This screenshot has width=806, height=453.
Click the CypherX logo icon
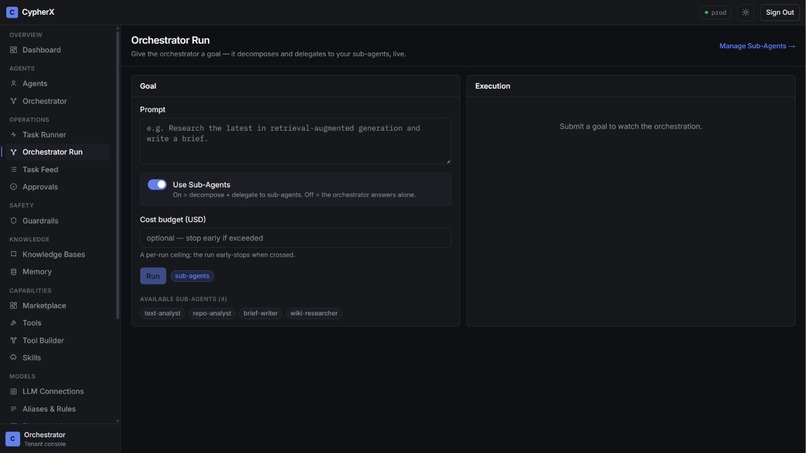[12, 12]
